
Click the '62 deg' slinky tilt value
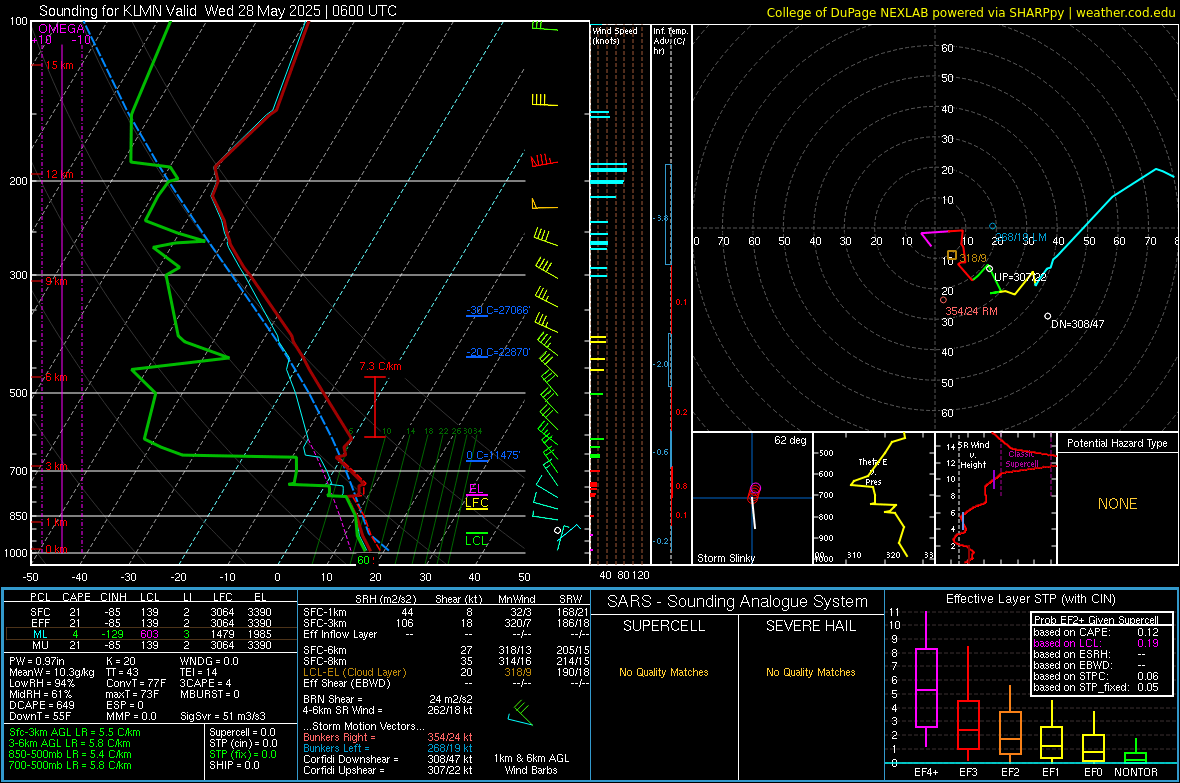coord(790,440)
